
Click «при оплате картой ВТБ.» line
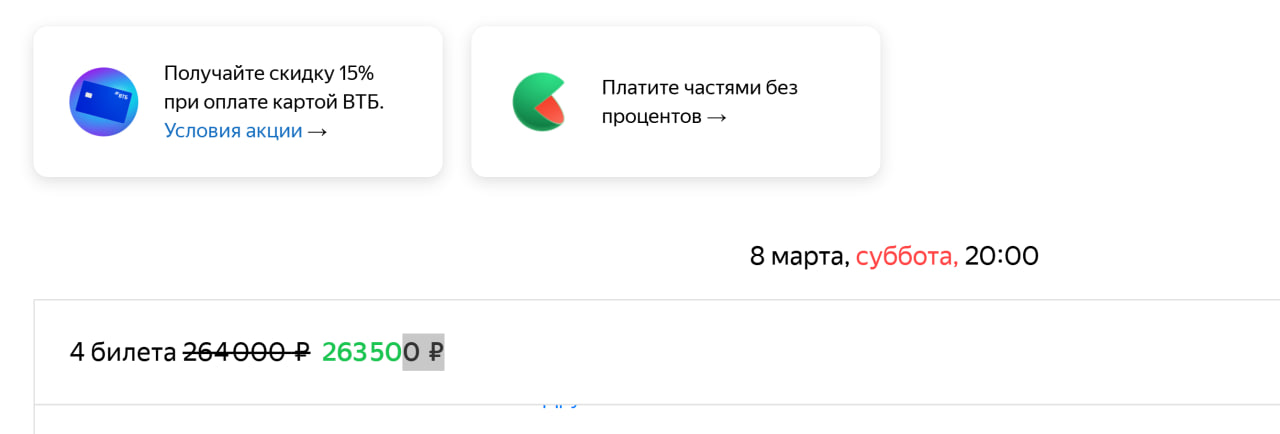tap(273, 102)
